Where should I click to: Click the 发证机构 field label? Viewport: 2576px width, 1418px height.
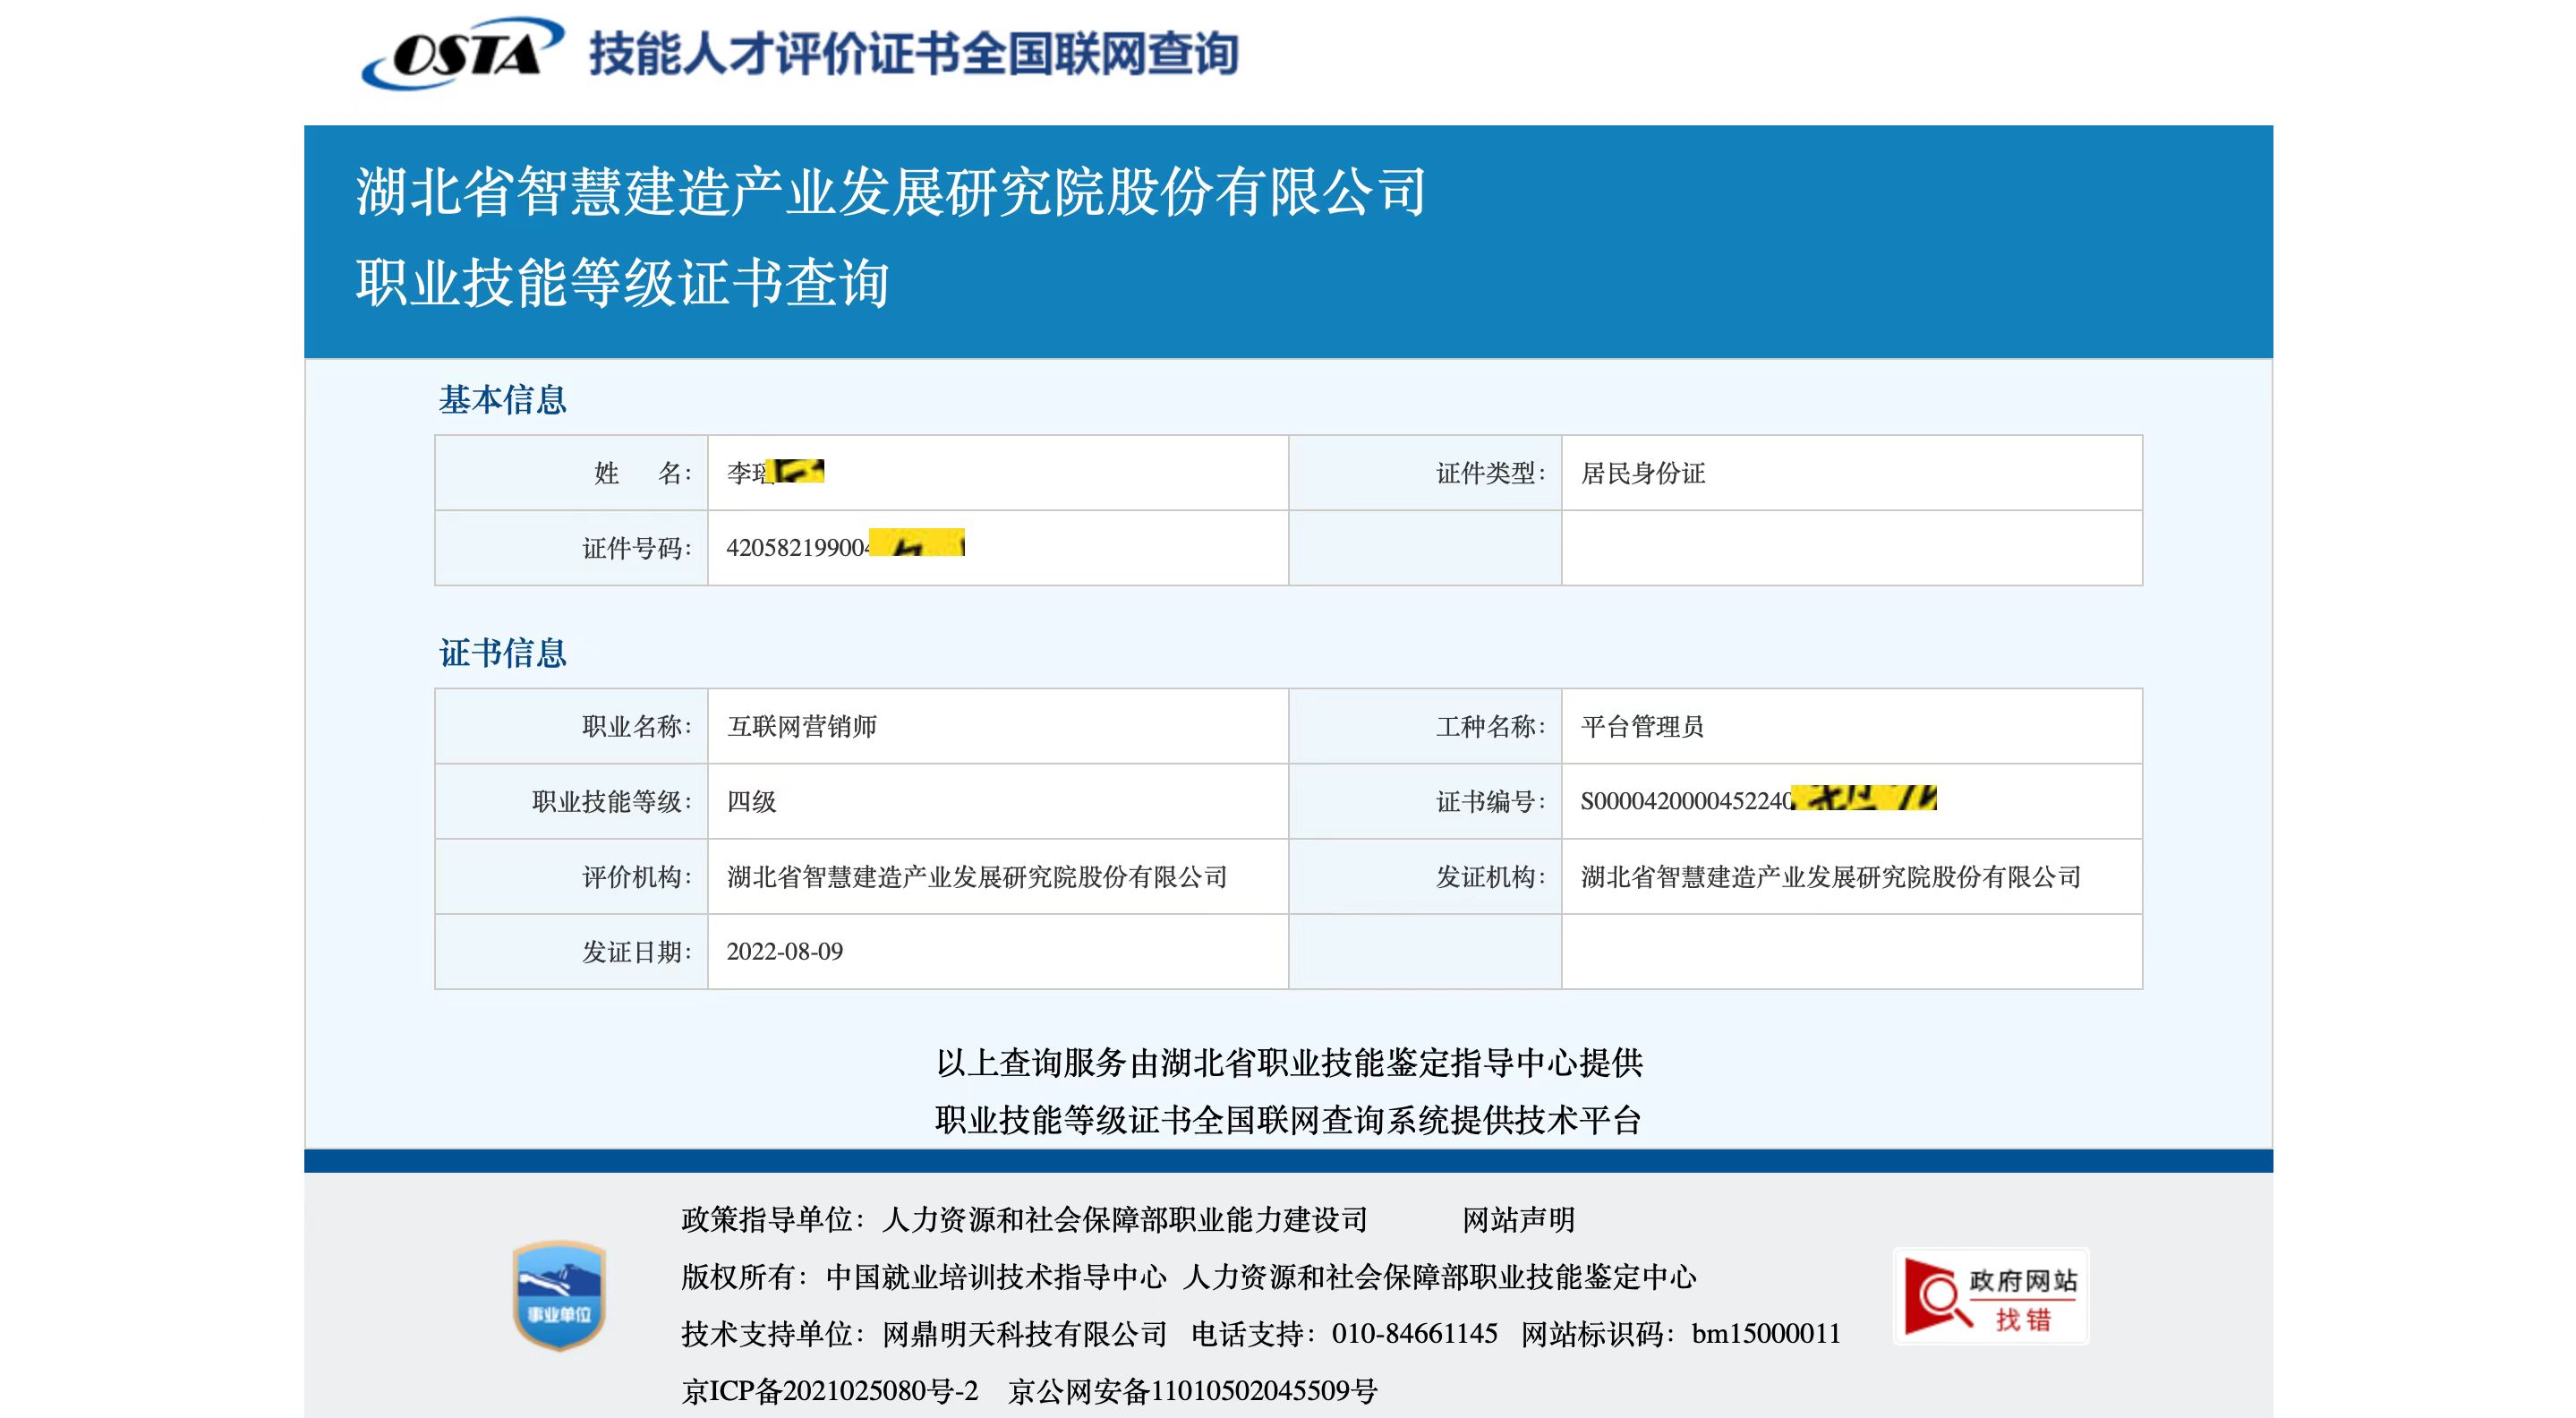(1490, 877)
